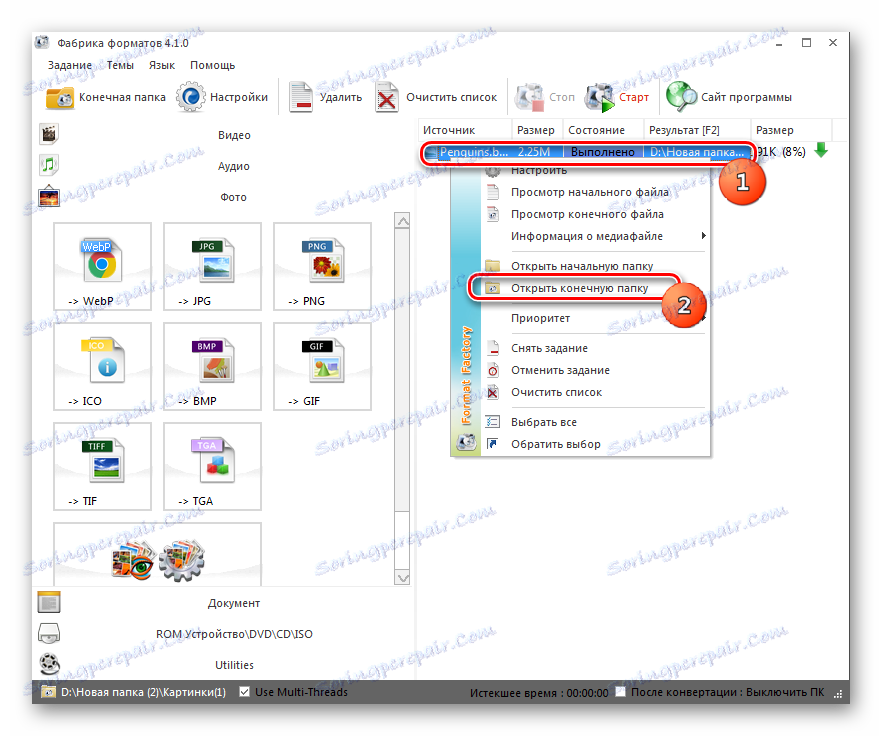Viewport: 882px width, 736px height.
Task: Select Отменить задание menu entry
Action: click(x=595, y=370)
